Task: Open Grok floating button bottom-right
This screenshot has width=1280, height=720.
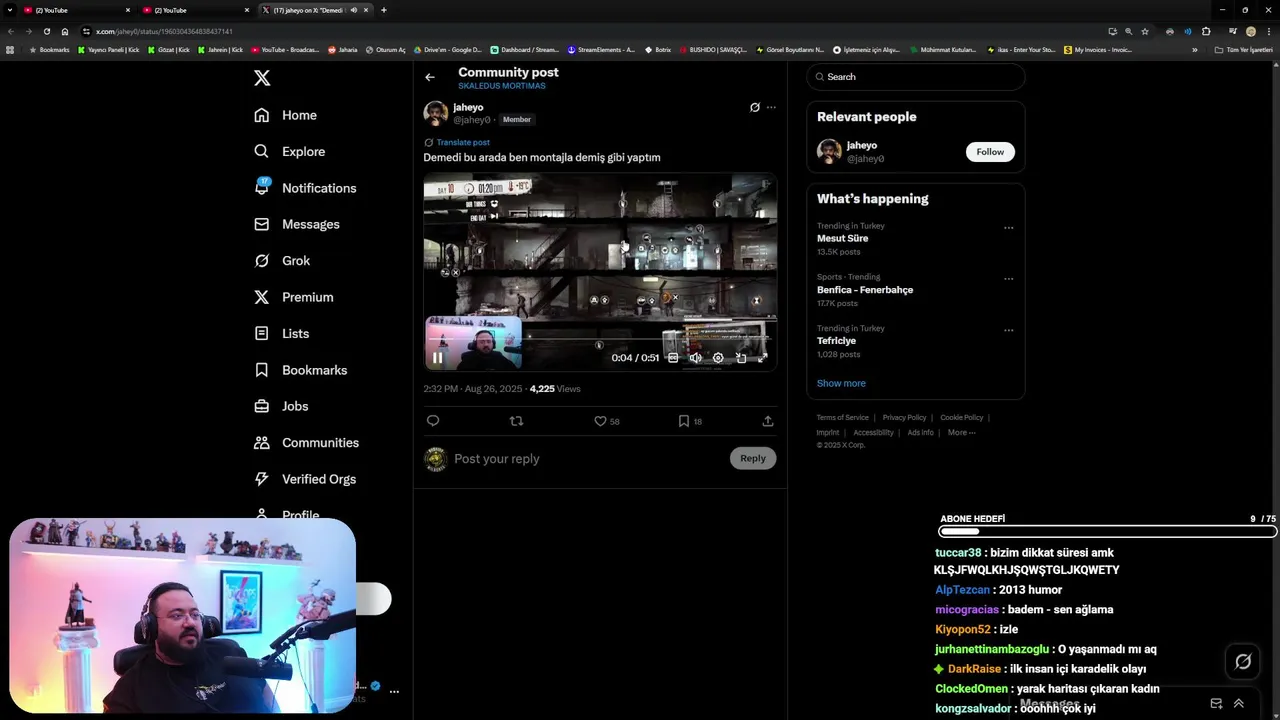Action: click(1243, 661)
